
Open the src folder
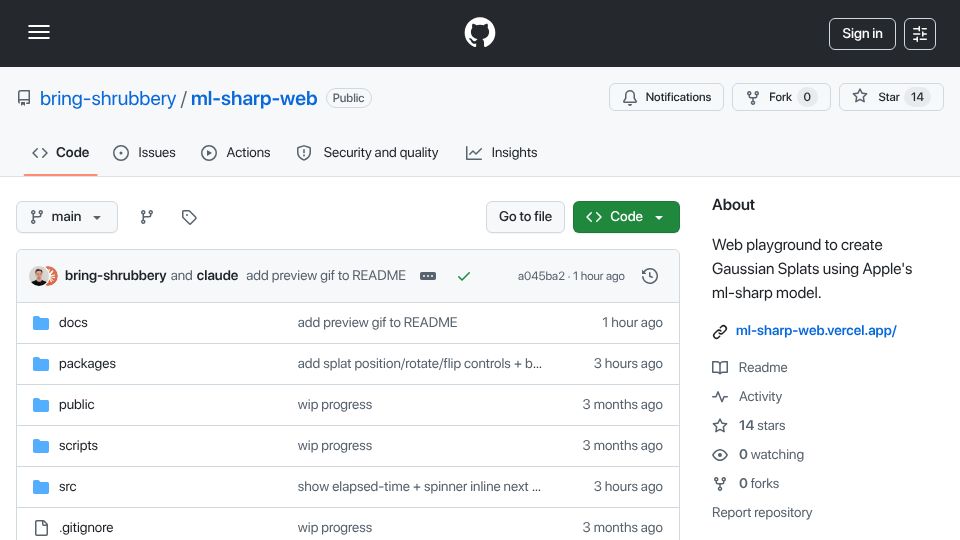(x=67, y=487)
